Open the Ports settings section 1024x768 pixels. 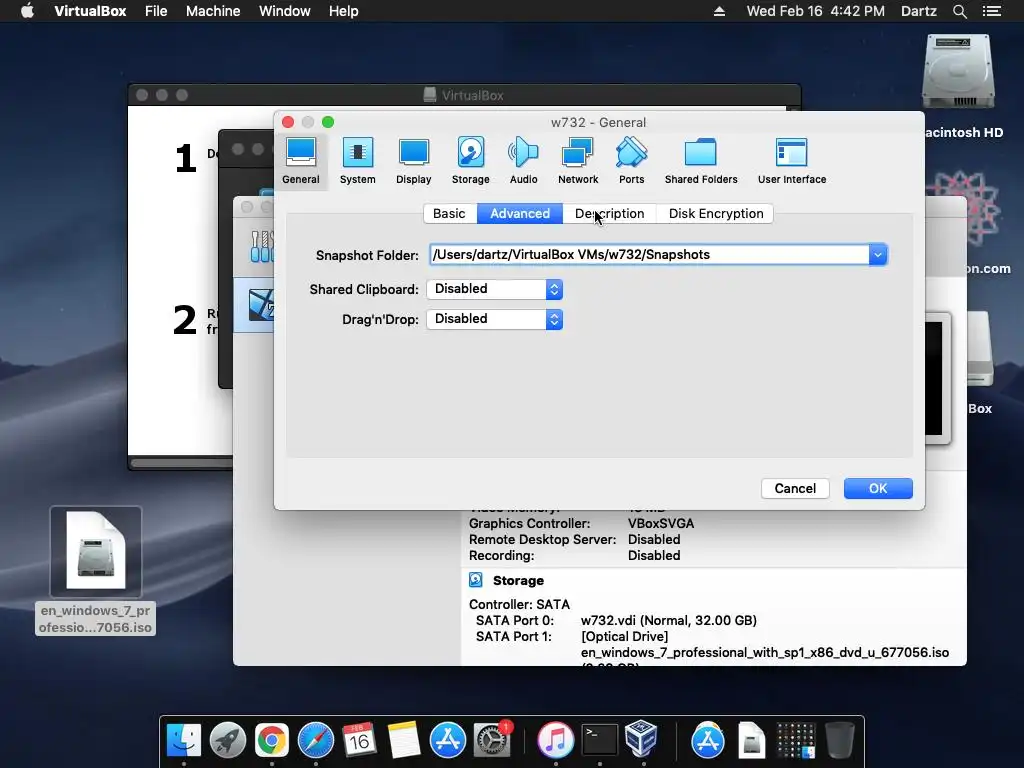click(x=632, y=161)
